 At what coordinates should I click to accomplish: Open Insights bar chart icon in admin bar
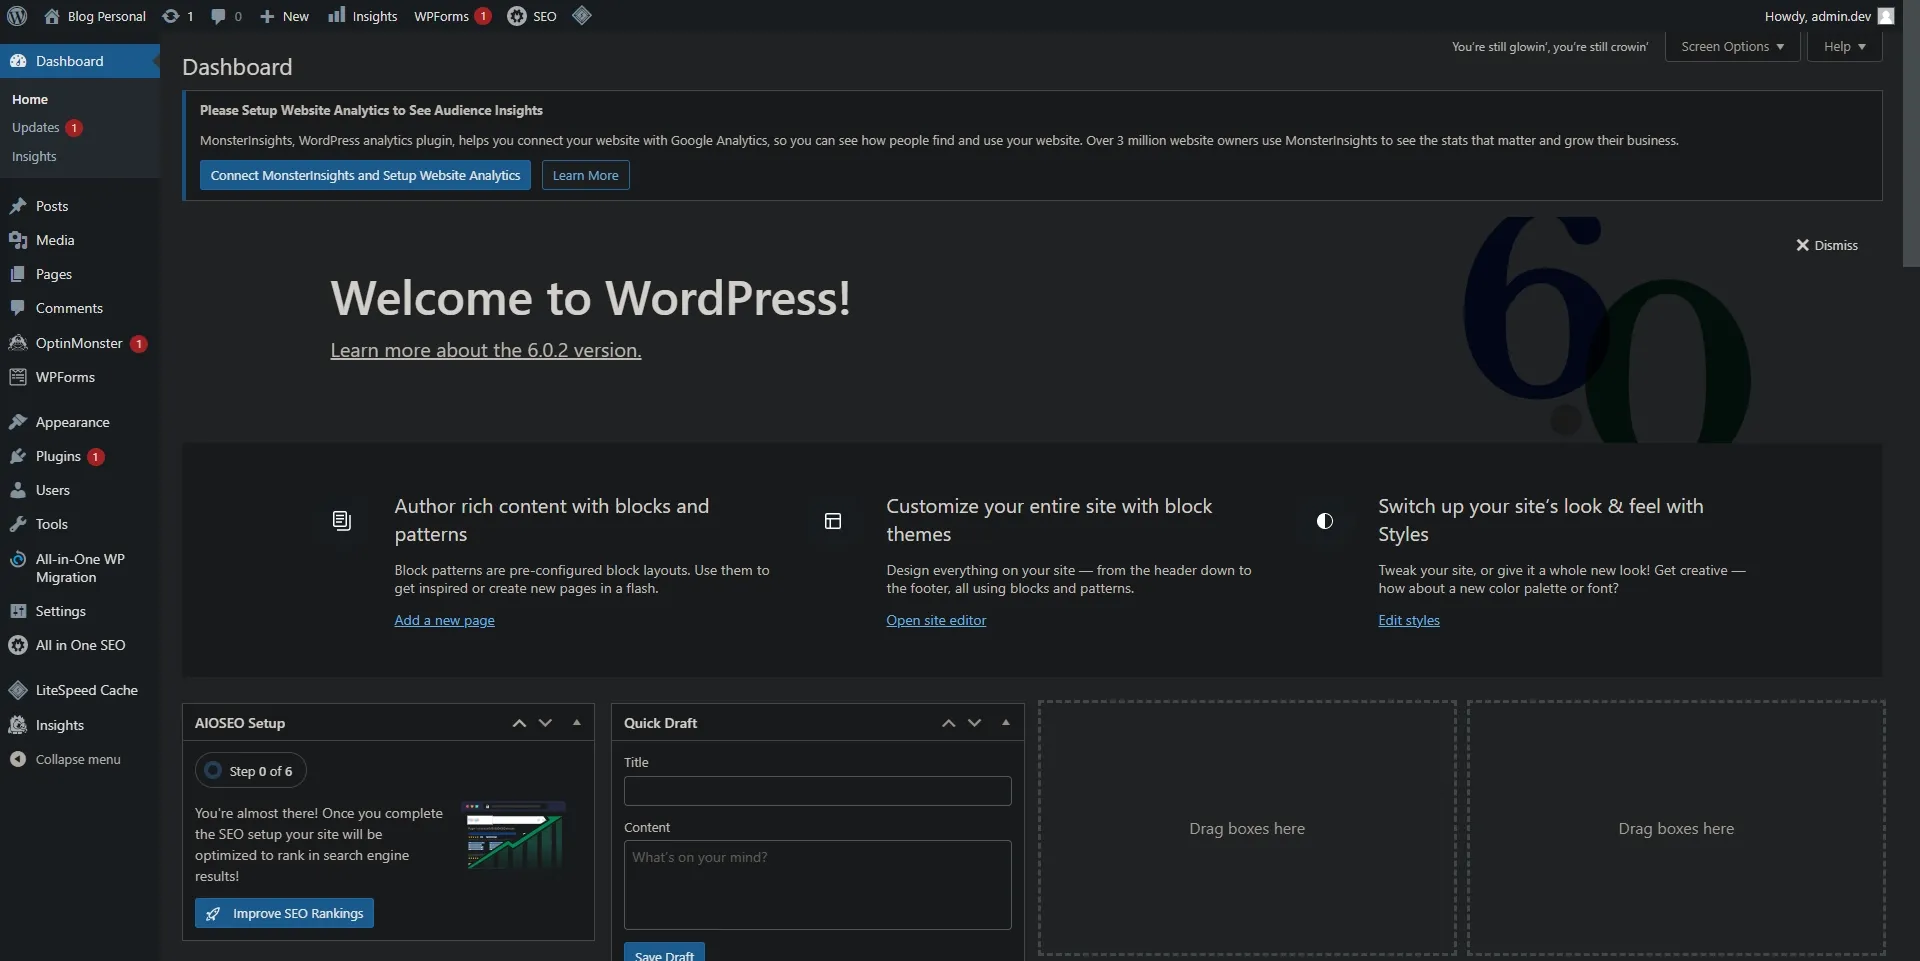tap(337, 15)
